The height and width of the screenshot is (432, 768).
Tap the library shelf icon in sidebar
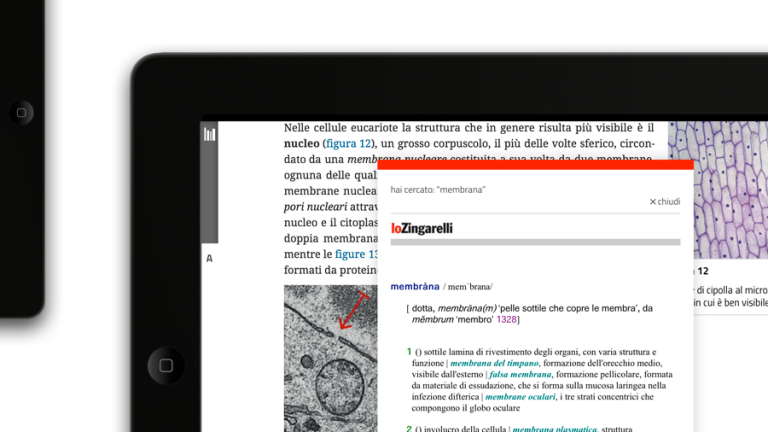tap(209, 134)
